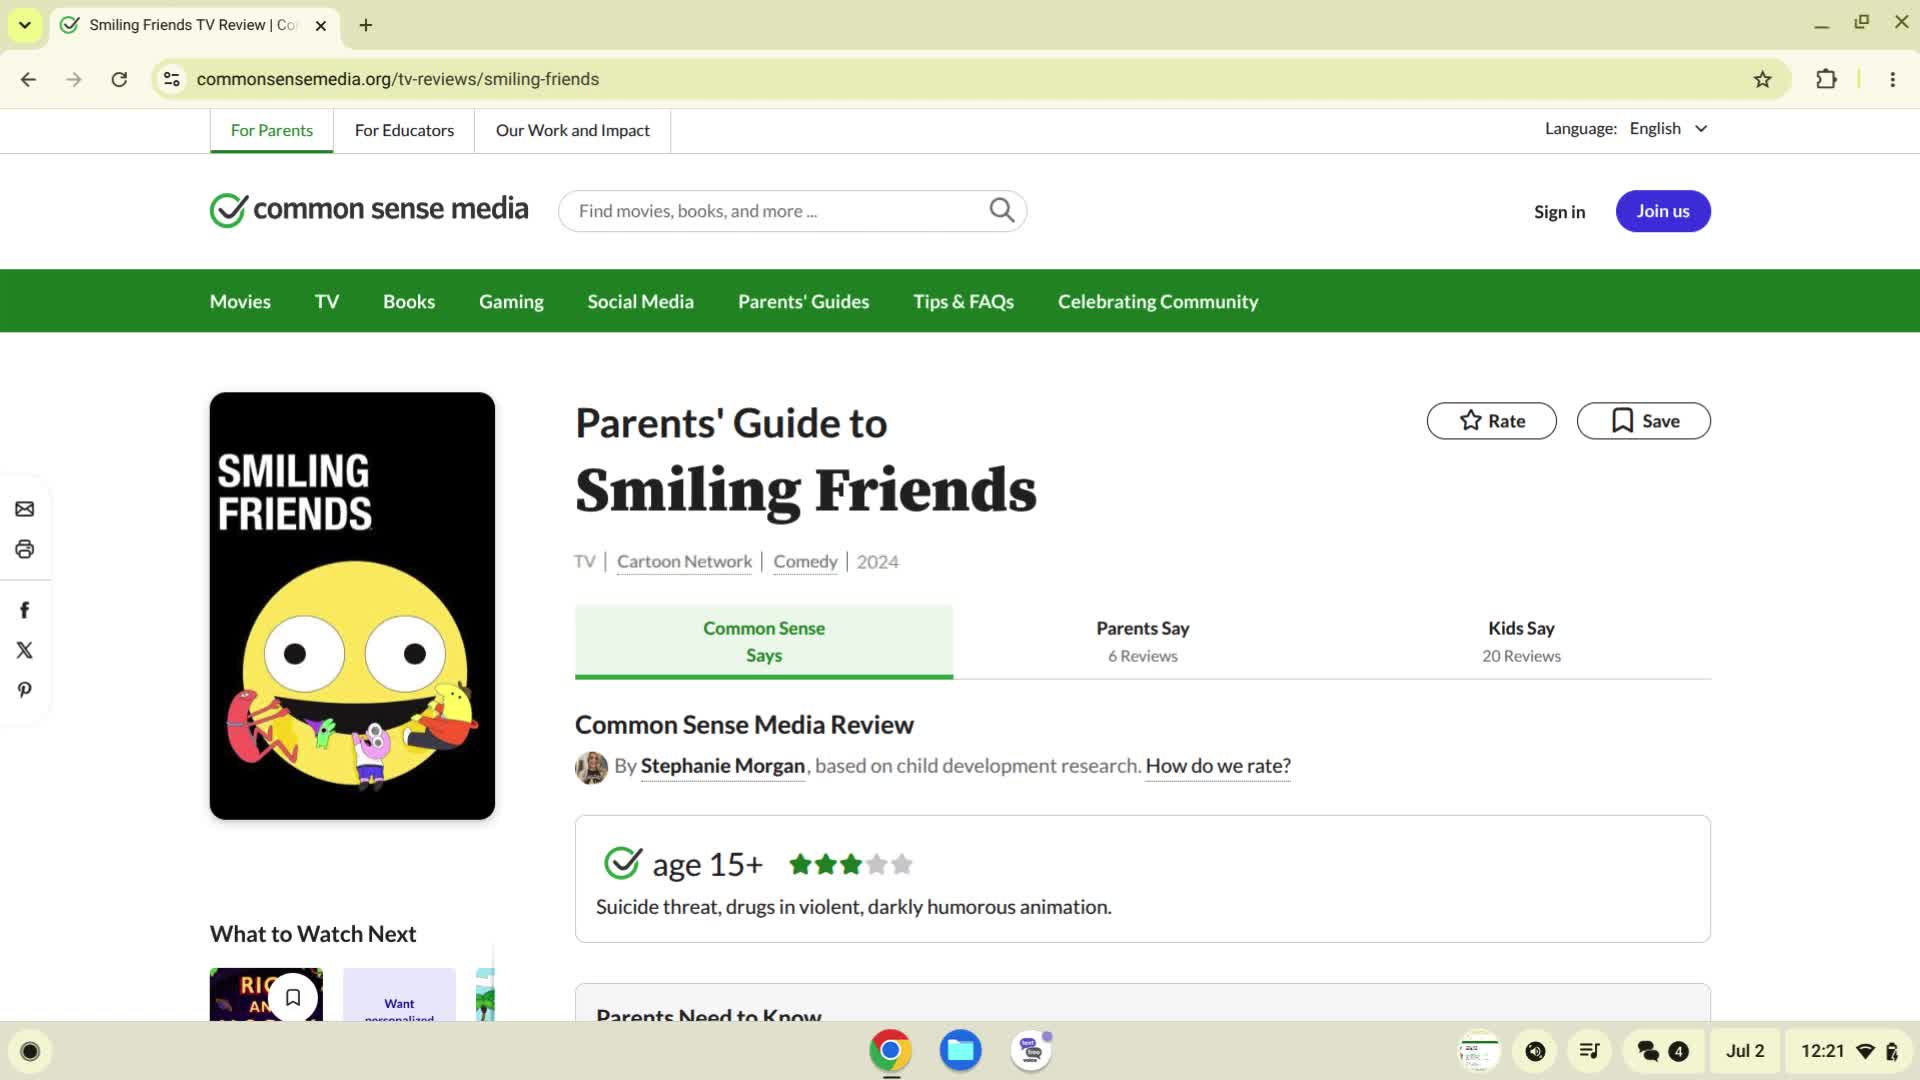The height and width of the screenshot is (1080, 1920).
Task: Open the Tips & FAQs menu
Action: pyautogui.click(x=963, y=301)
